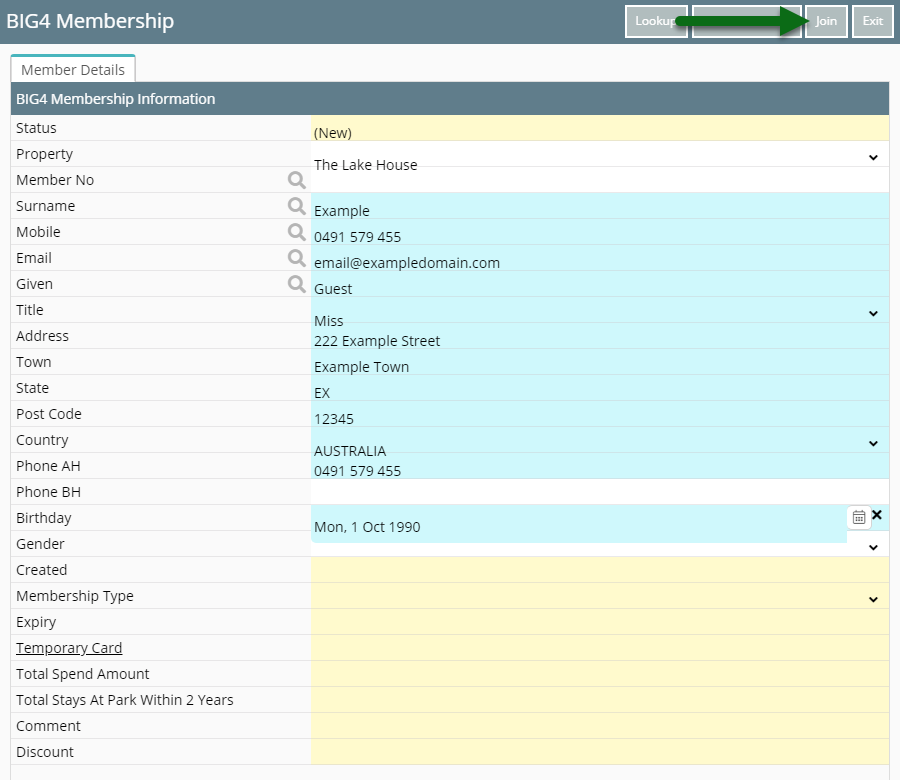900x780 pixels.
Task: Click the Join button
Action: pyautogui.click(x=826, y=21)
